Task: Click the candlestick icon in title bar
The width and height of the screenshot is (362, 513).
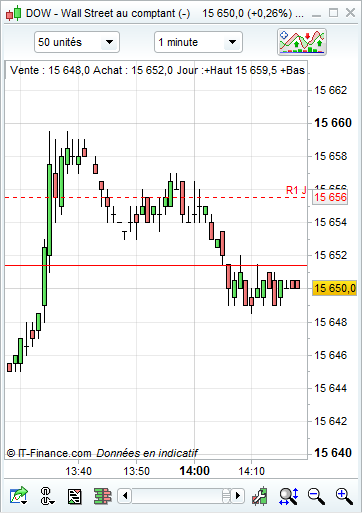Action: coord(14,14)
